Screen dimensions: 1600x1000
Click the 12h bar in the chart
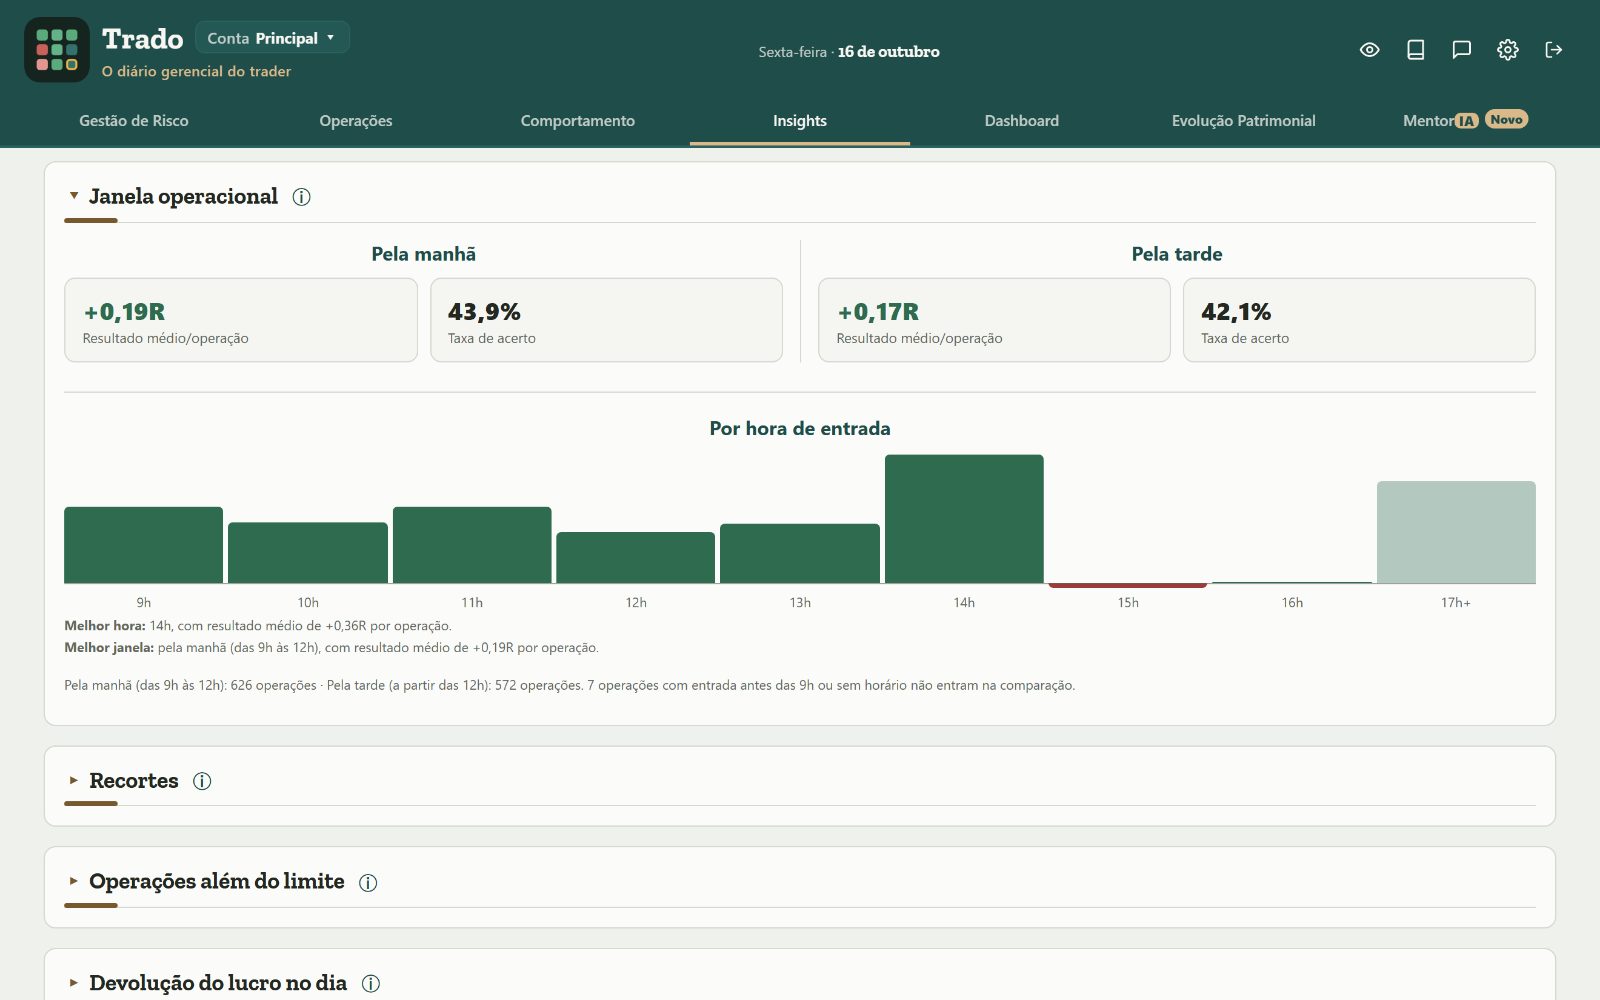pos(636,558)
